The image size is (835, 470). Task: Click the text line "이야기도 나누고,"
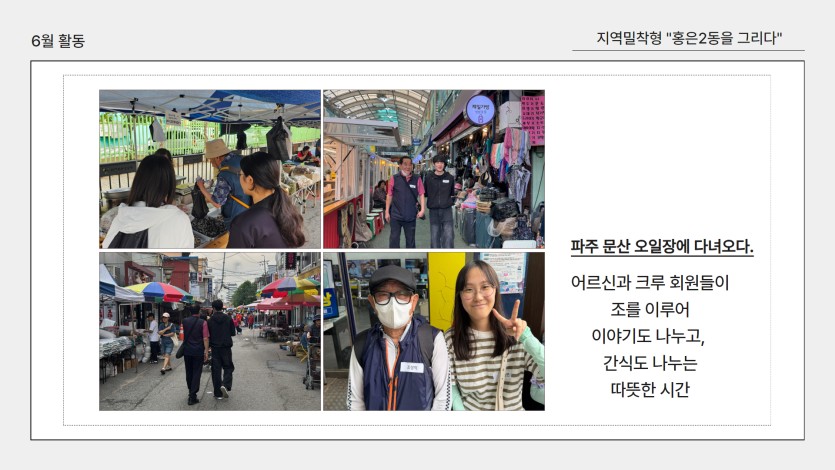point(648,336)
